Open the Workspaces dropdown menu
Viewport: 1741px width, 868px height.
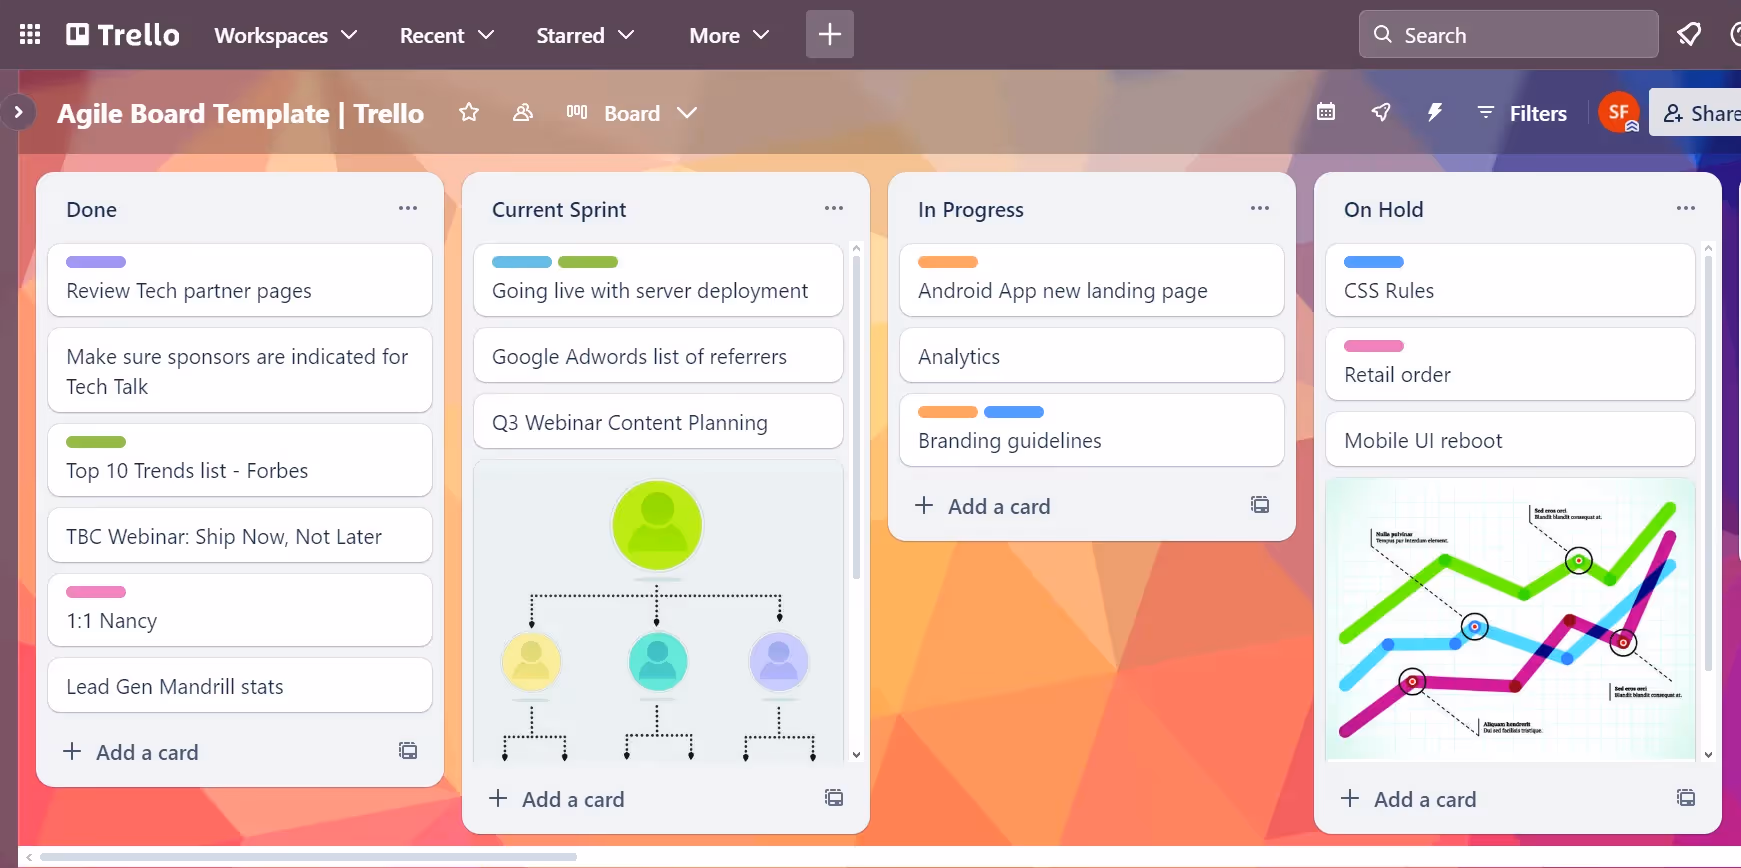(x=286, y=35)
